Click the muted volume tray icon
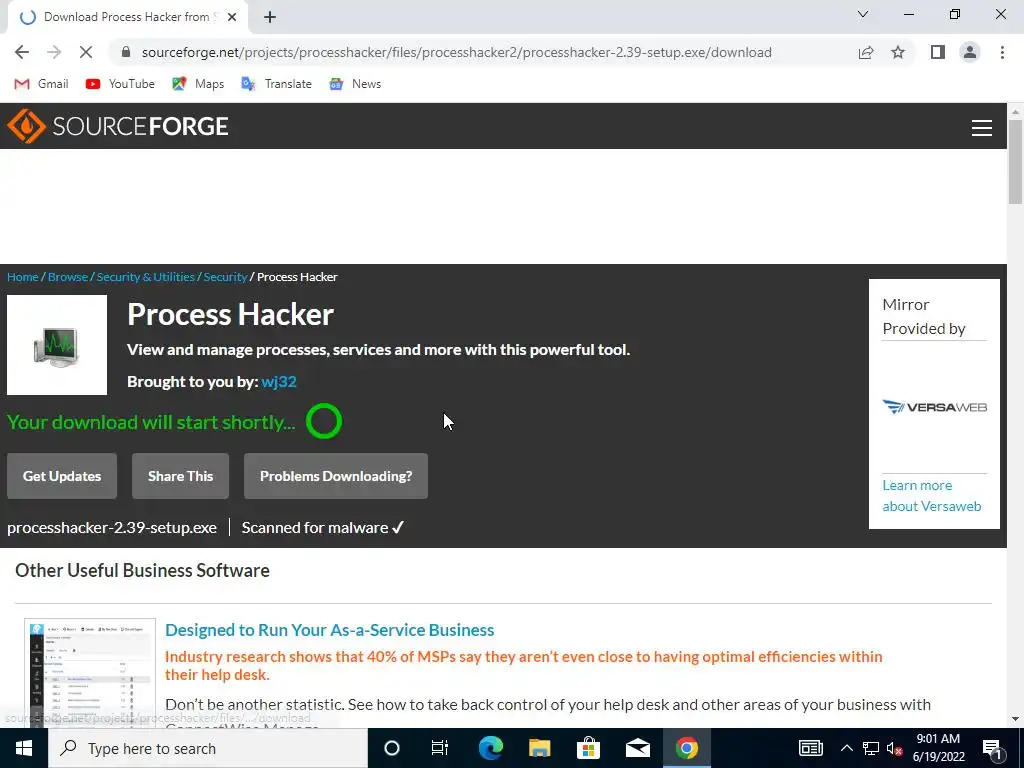 pos(895,748)
